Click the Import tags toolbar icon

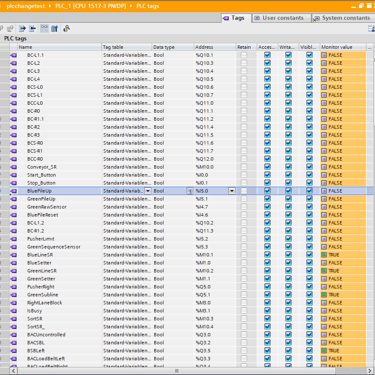[32, 29]
